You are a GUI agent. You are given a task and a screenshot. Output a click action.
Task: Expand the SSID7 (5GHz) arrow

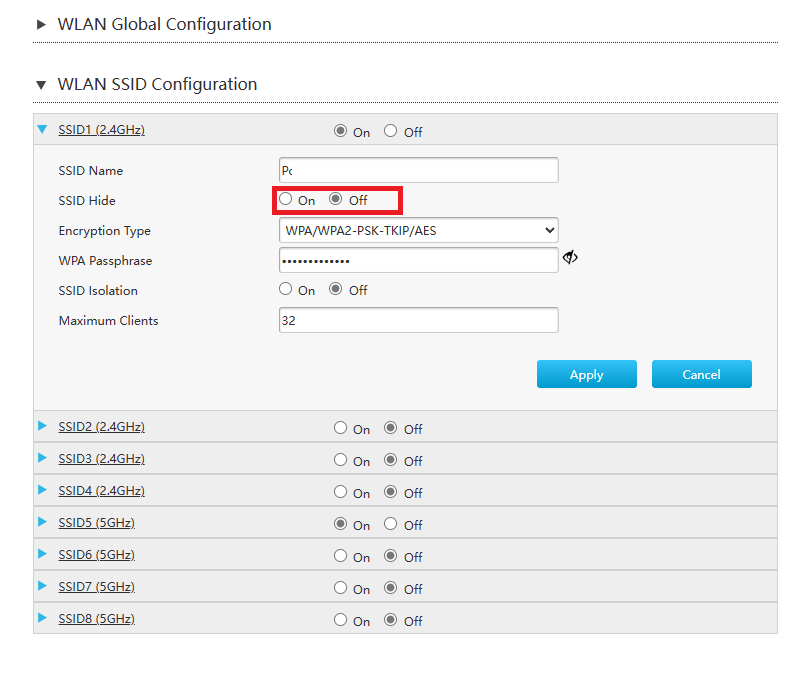tap(43, 586)
